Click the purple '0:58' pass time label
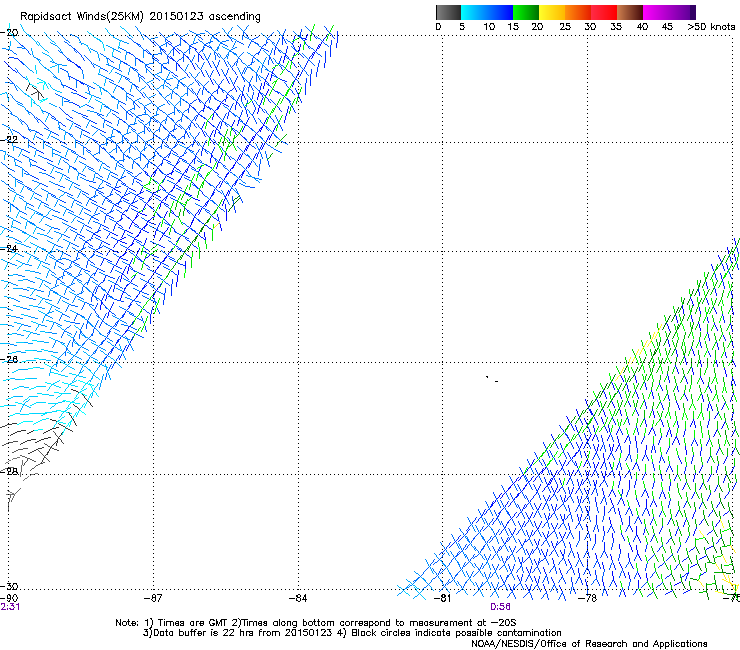Screen dimensions: 740x650 tap(500, 607)
